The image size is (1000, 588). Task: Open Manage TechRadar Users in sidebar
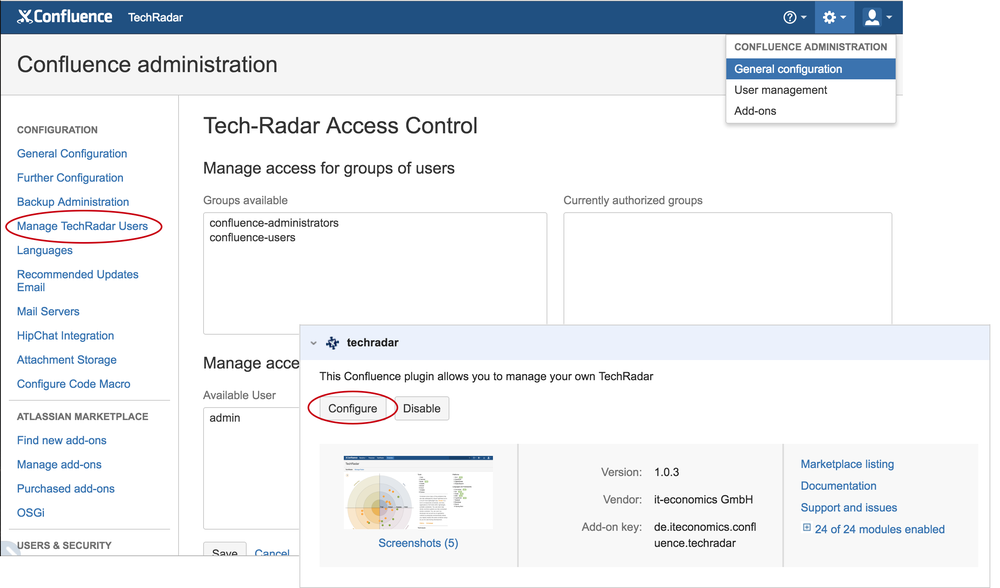(x=82, y=226)
